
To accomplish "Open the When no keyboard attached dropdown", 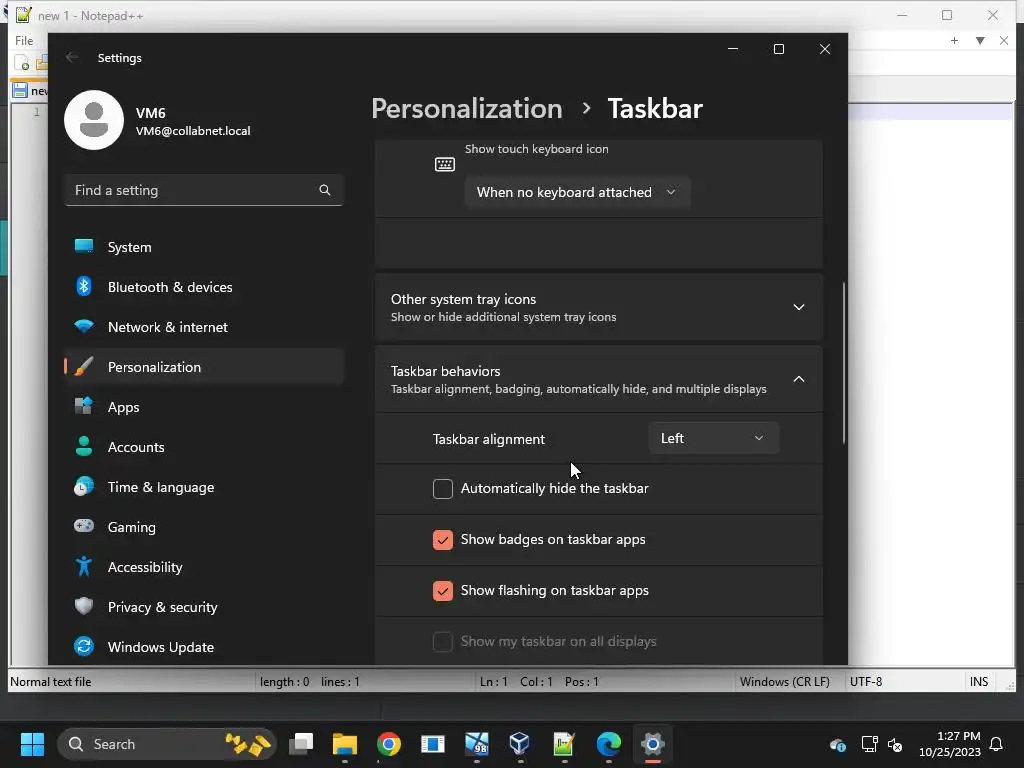I will (x=577, y=192).
